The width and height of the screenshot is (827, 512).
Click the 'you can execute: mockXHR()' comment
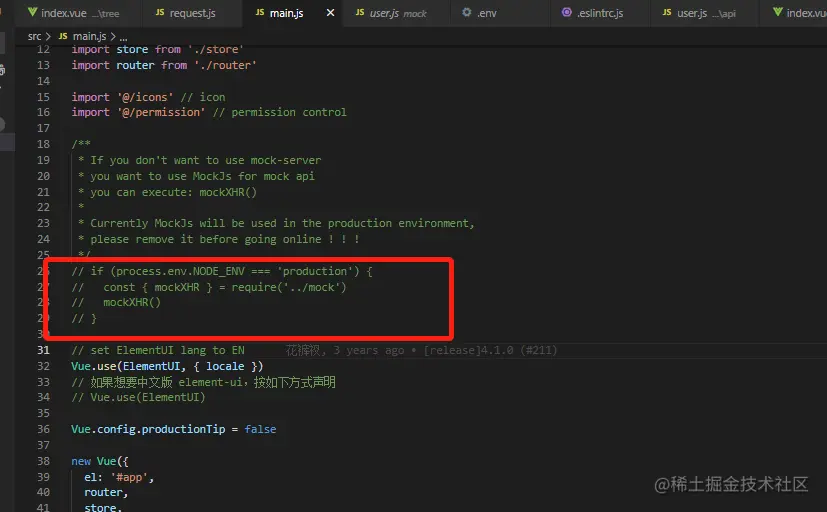(x=174, y=192)
